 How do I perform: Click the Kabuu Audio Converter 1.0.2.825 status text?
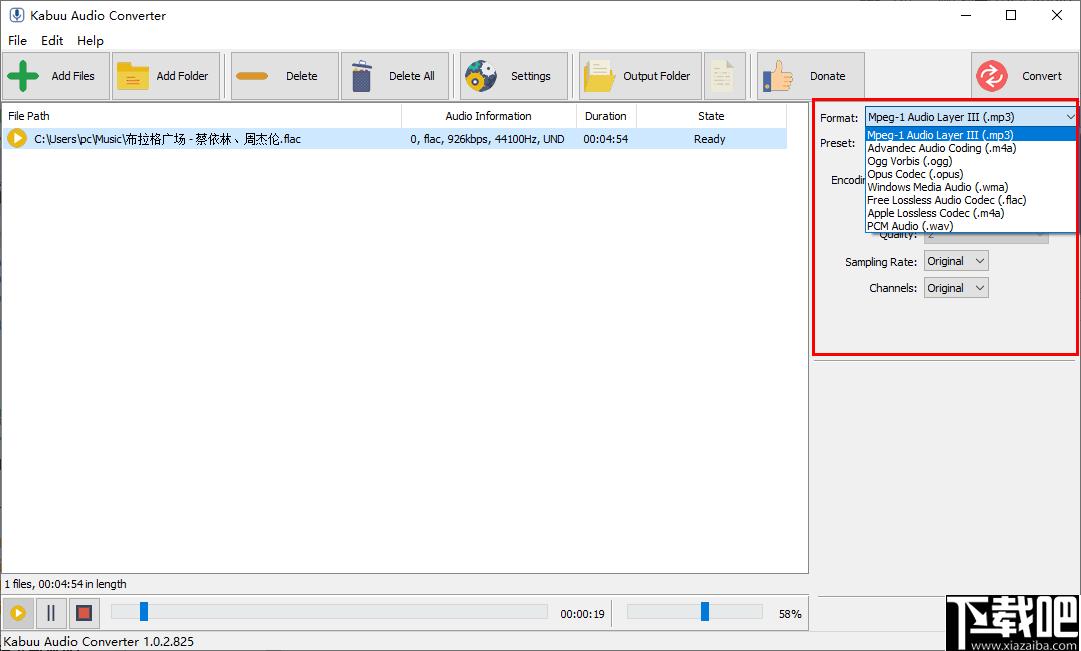tap(99, 641)
